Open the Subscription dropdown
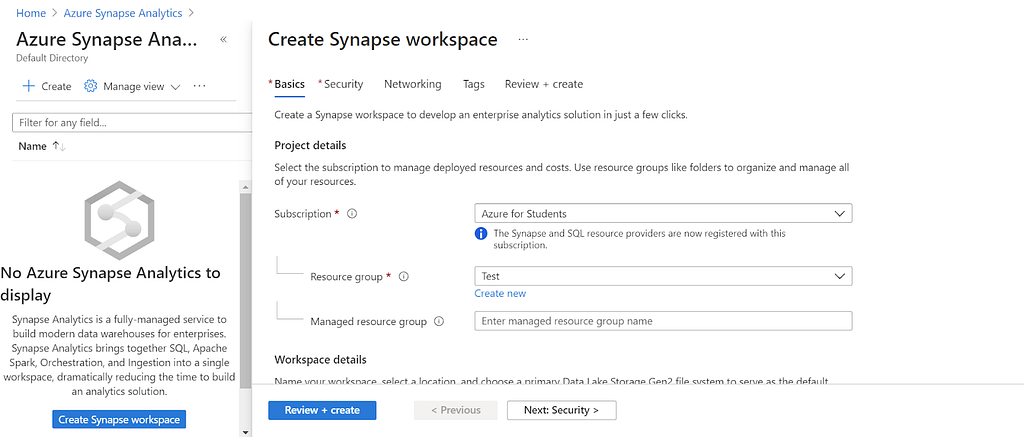1024x437 pixels. pyautogui.click(x=663, y=214)
